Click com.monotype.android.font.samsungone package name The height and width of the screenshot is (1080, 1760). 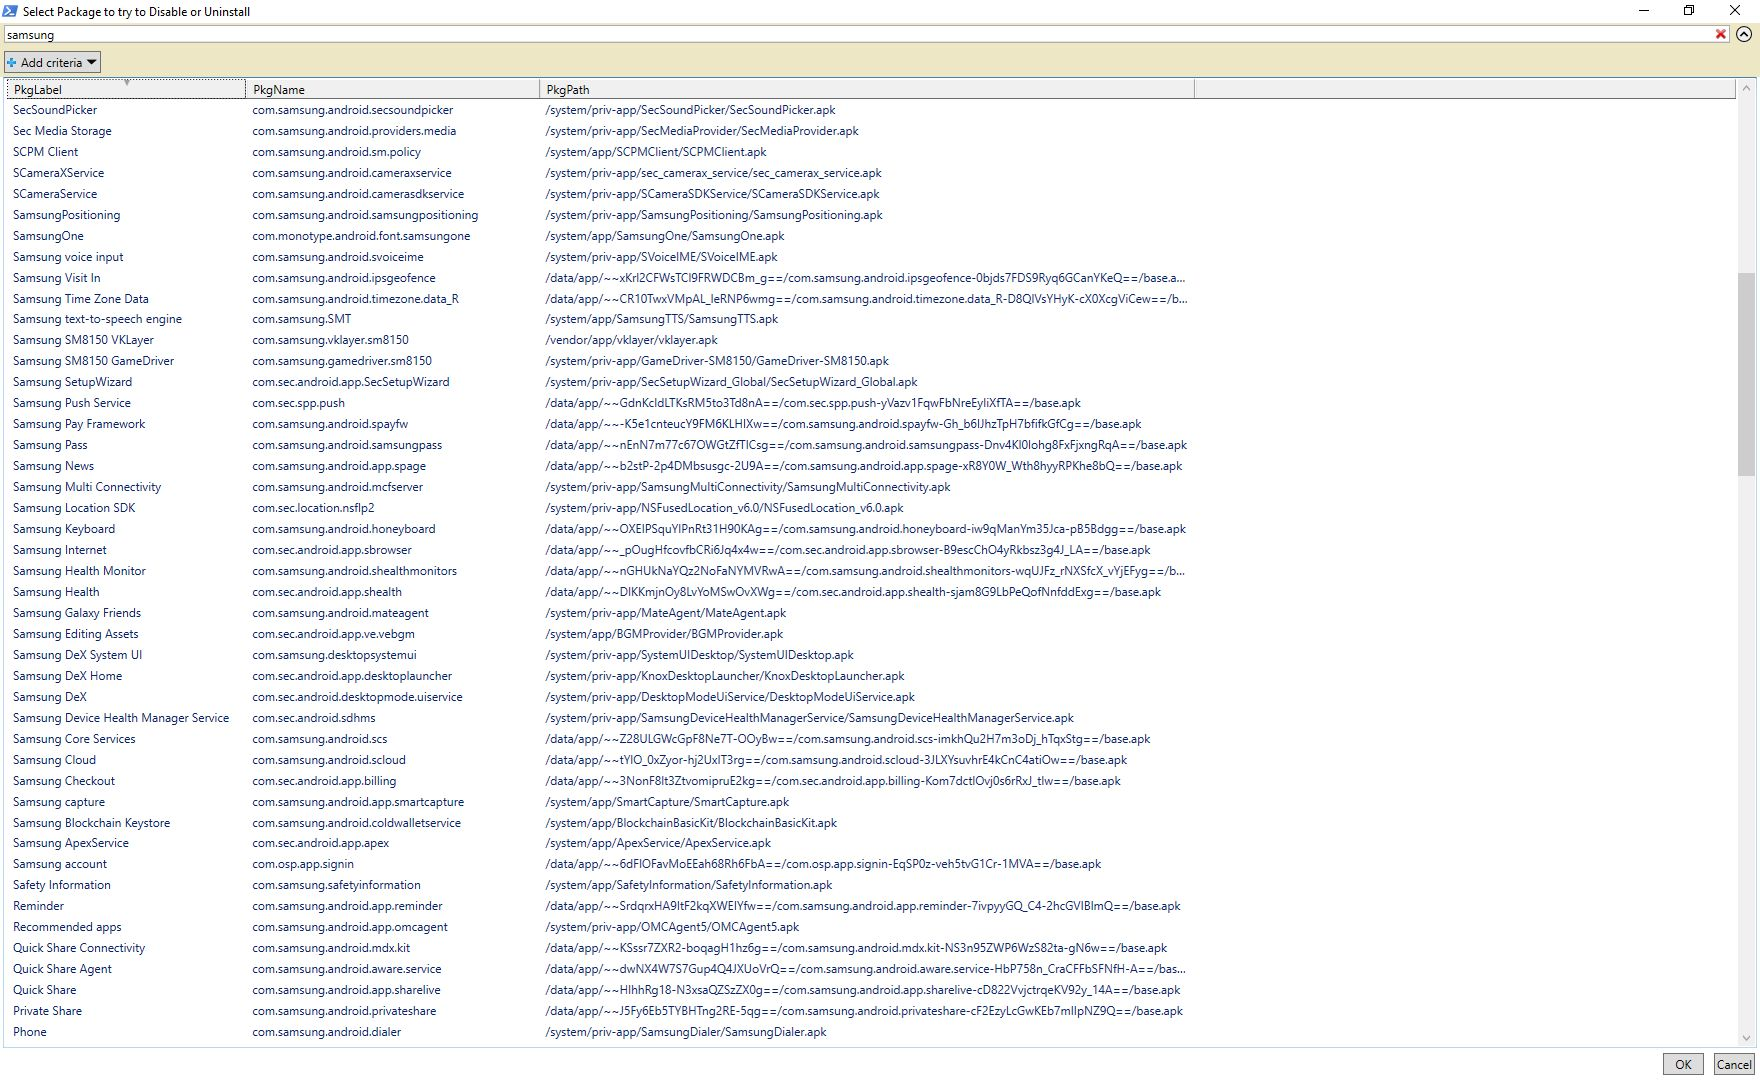point(361,236)
